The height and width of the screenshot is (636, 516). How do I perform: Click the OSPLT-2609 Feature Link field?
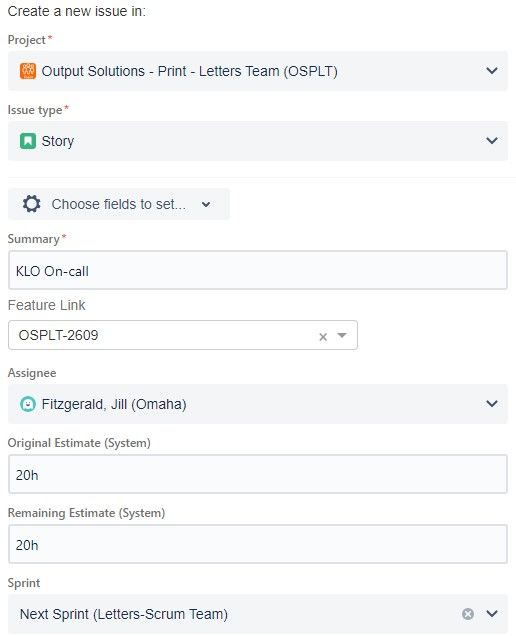pyautogui.click(x=183, y=335)
